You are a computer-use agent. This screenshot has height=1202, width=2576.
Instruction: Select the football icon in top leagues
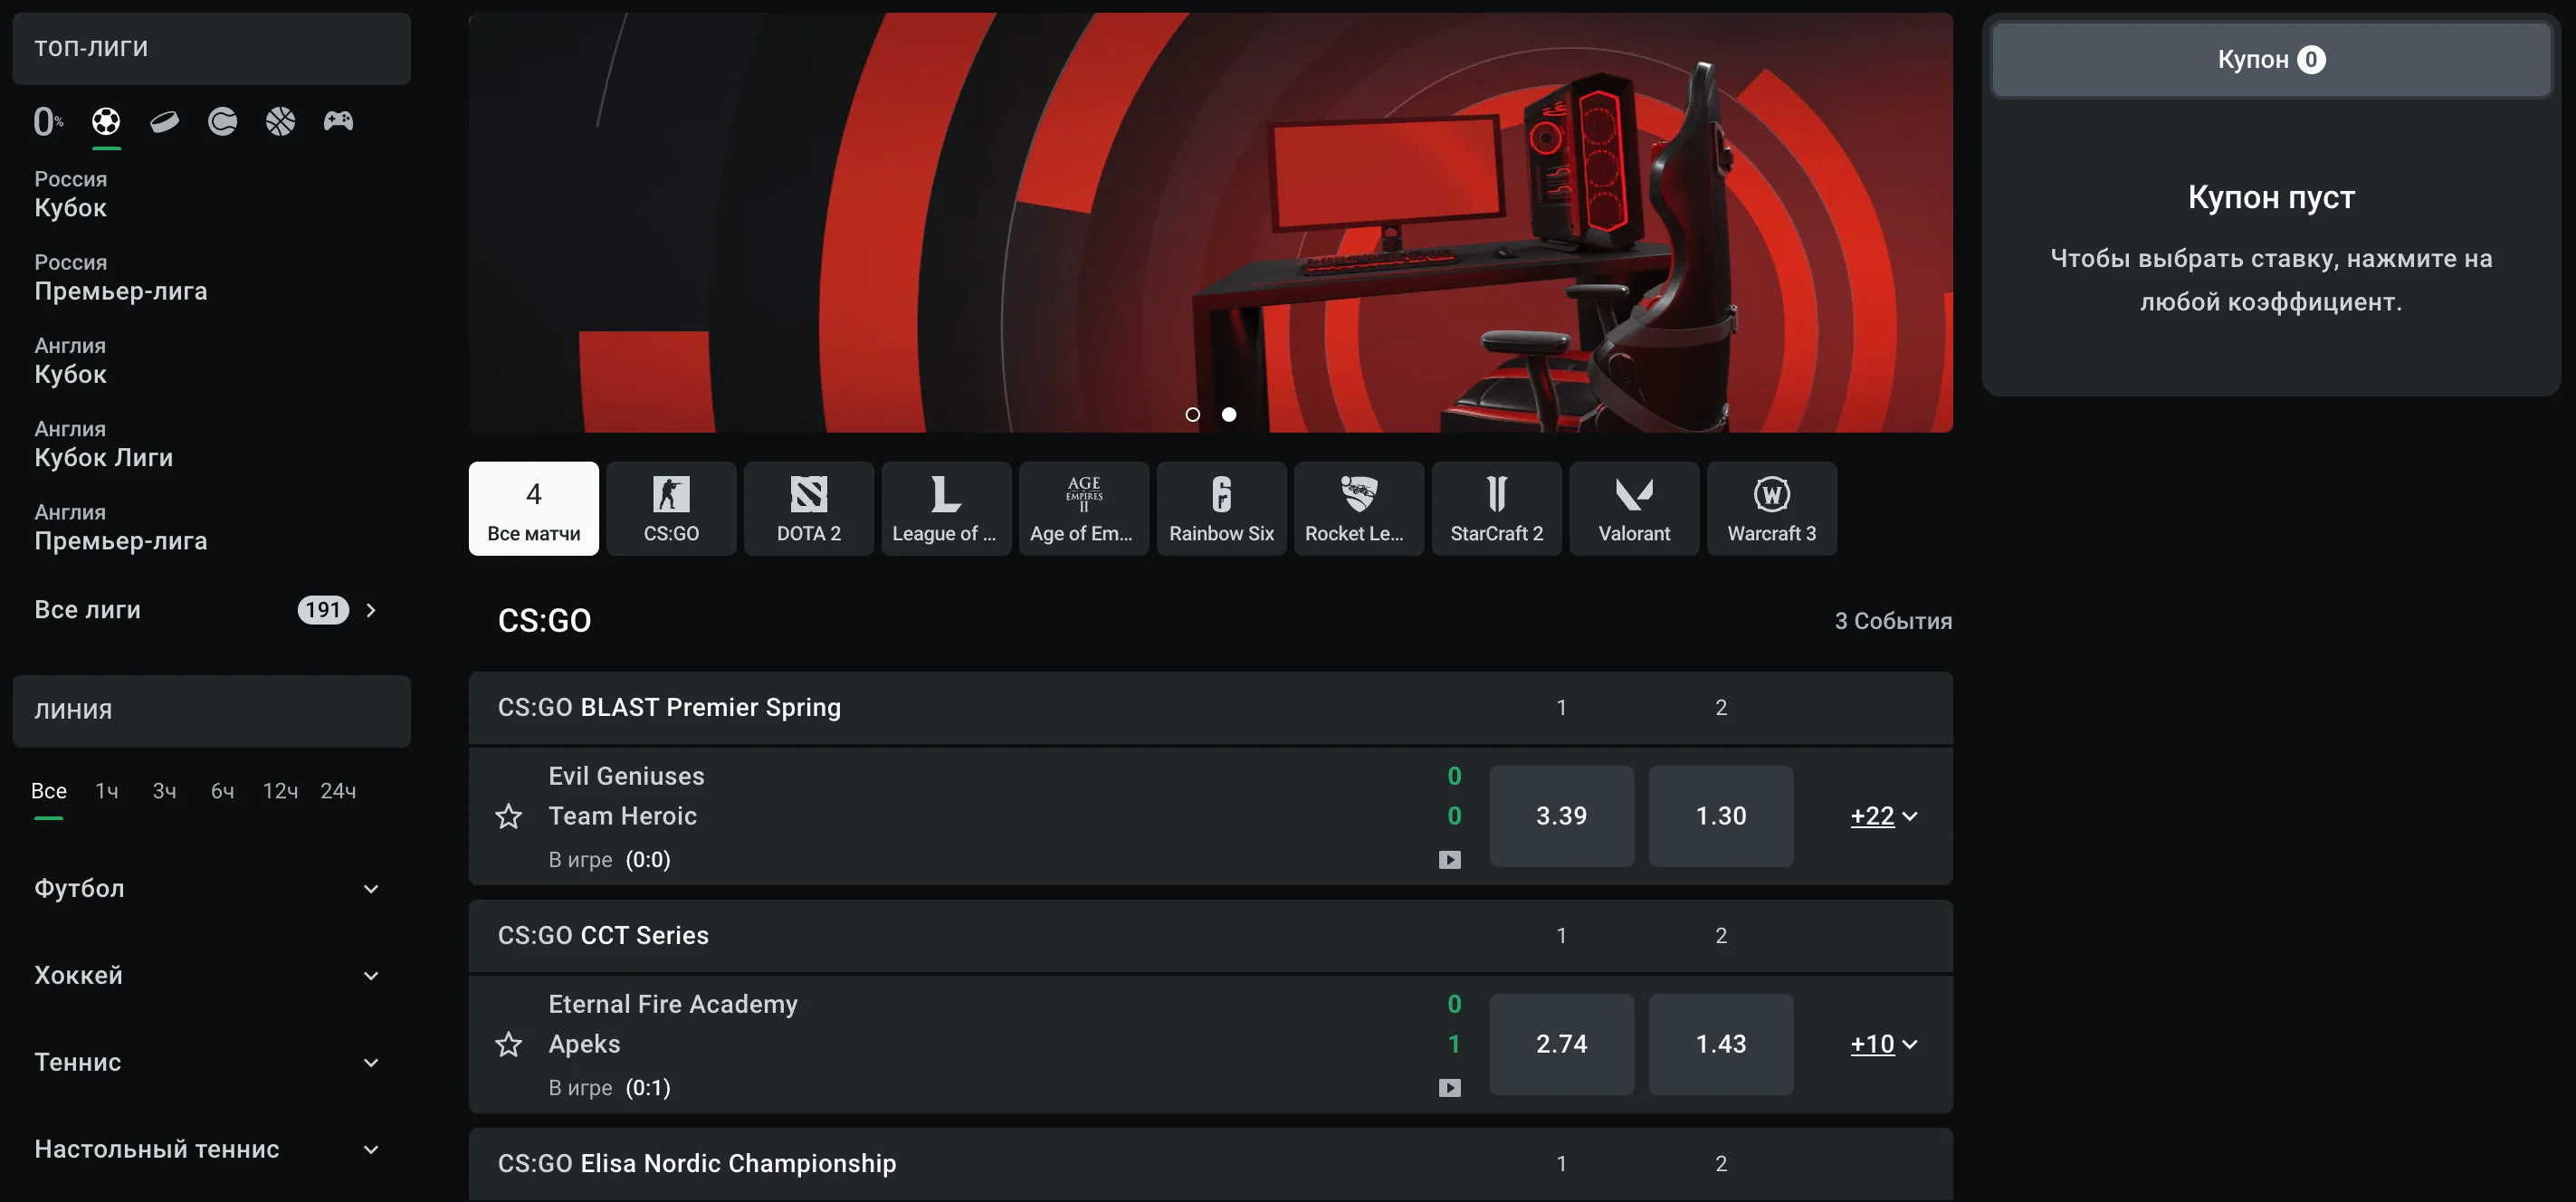pos(106,121)
